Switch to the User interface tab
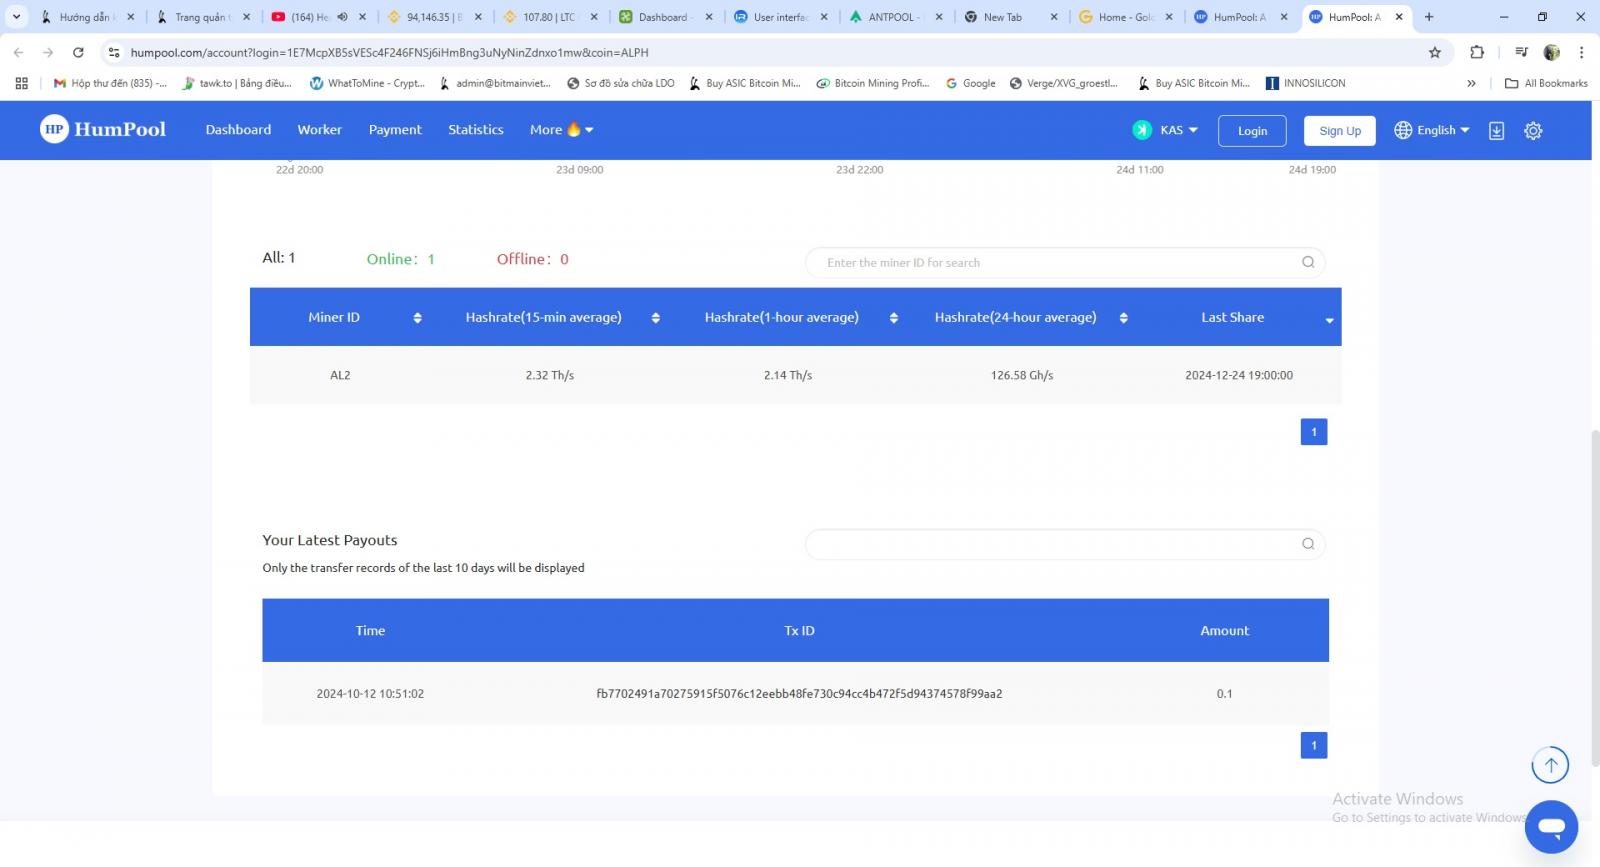Screen dimensions: 1600x867 click(781, 17)
